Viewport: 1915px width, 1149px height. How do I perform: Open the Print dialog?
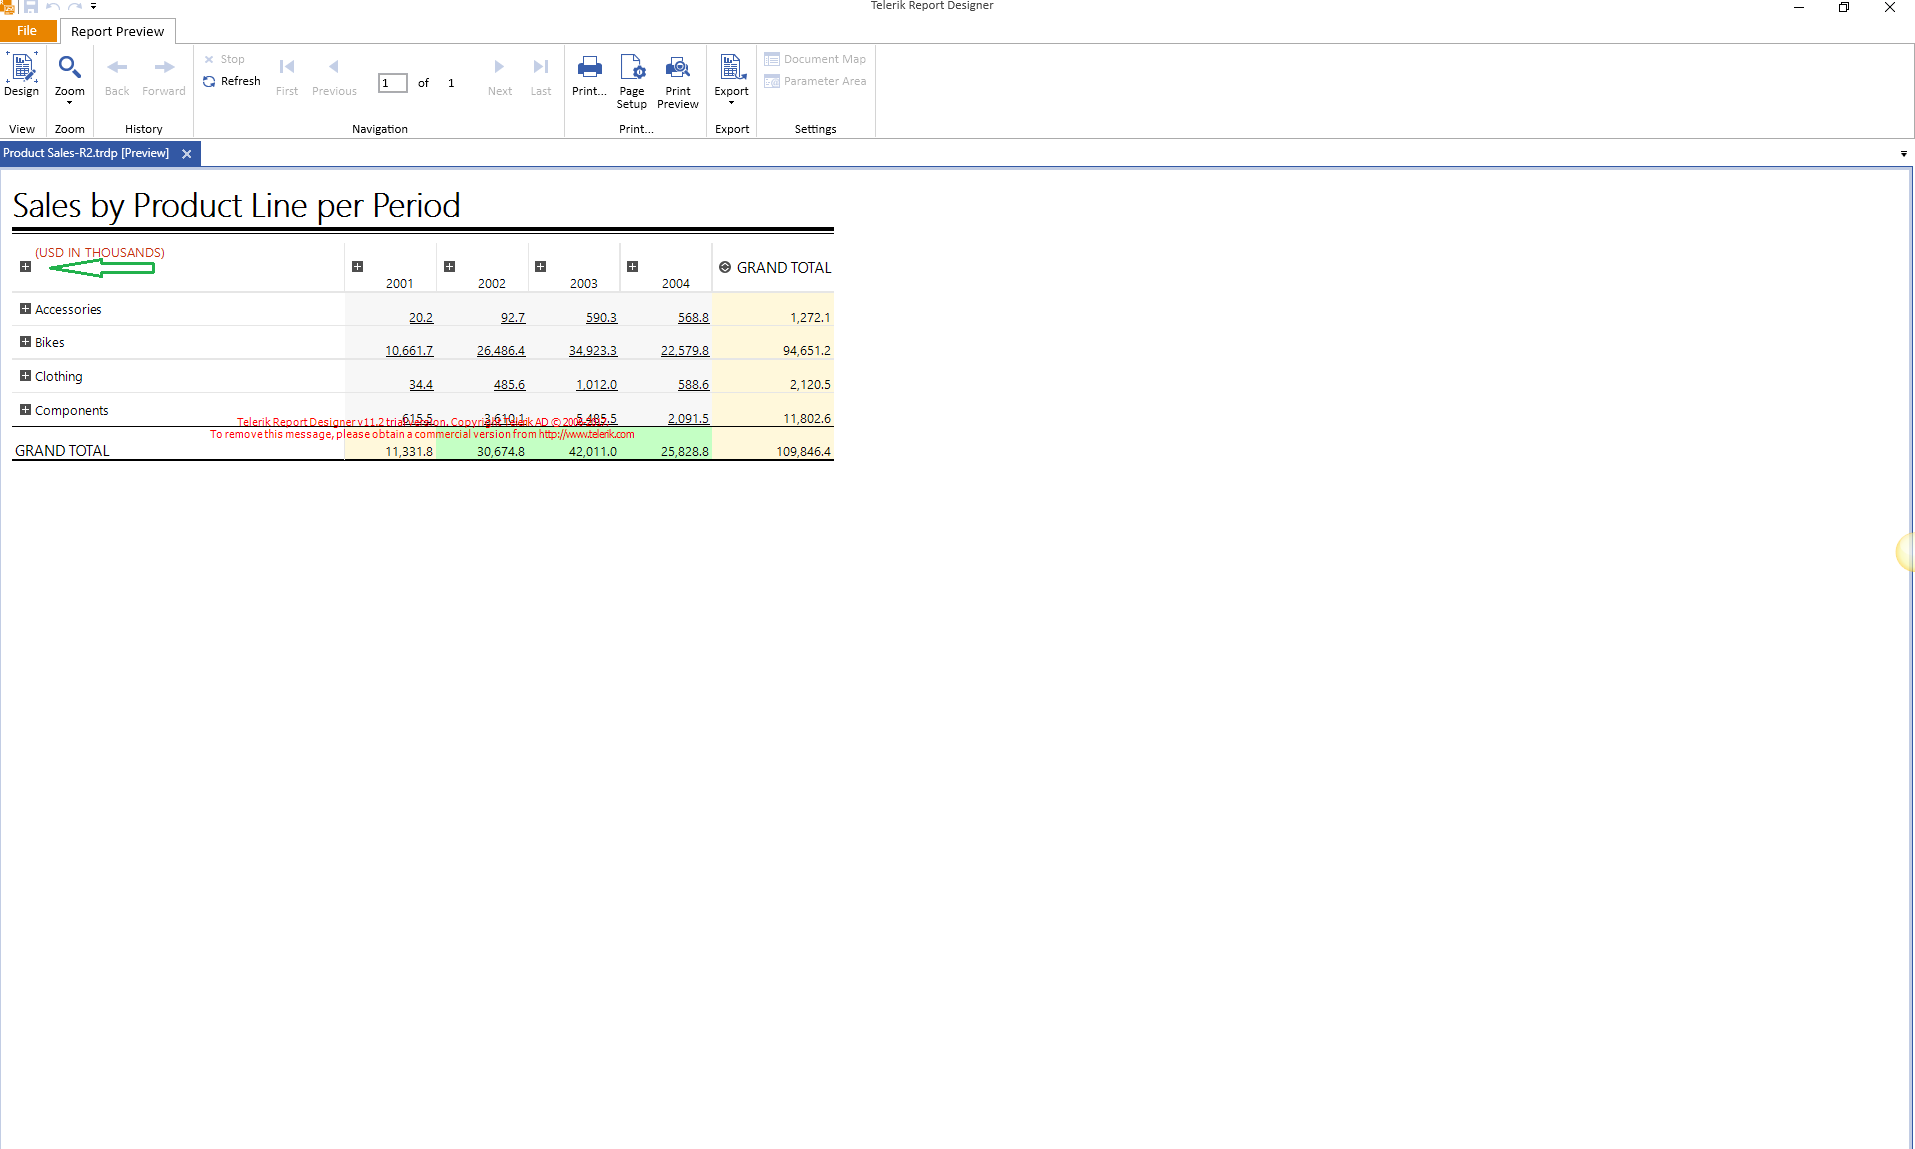(x=589, y=77)
